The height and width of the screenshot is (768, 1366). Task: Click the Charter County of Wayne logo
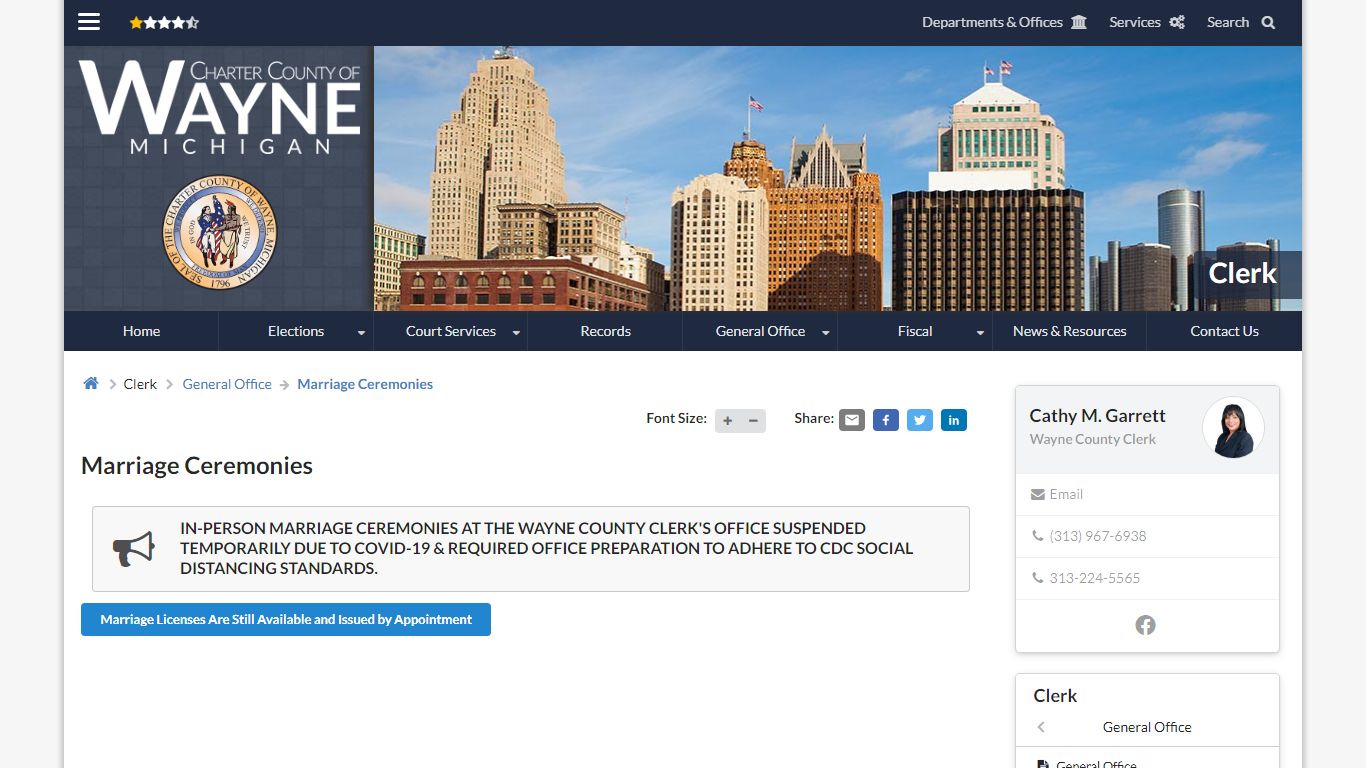point(220,107)
